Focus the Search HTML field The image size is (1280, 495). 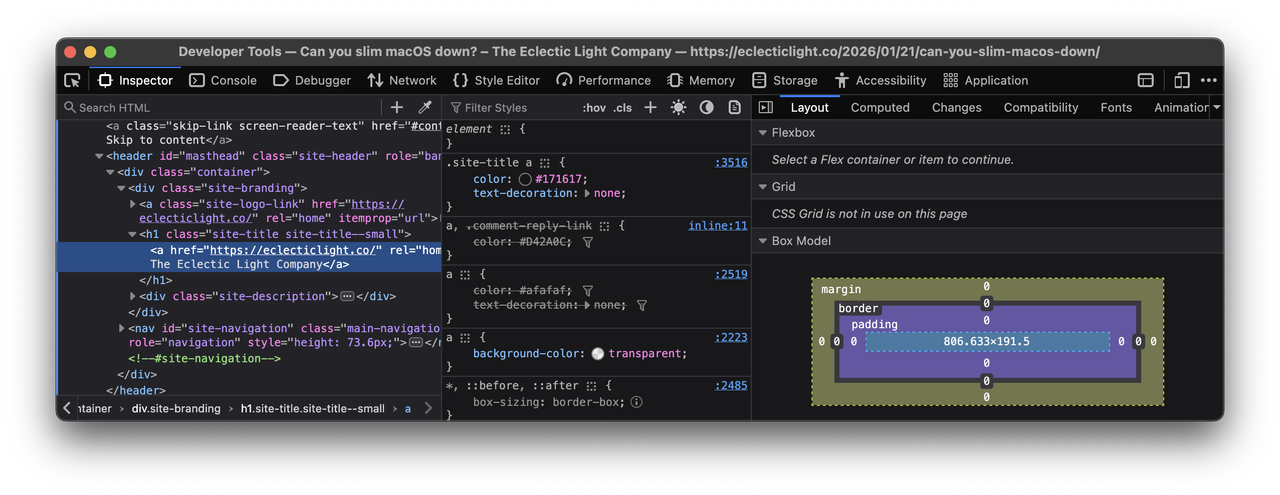[220, 107]
